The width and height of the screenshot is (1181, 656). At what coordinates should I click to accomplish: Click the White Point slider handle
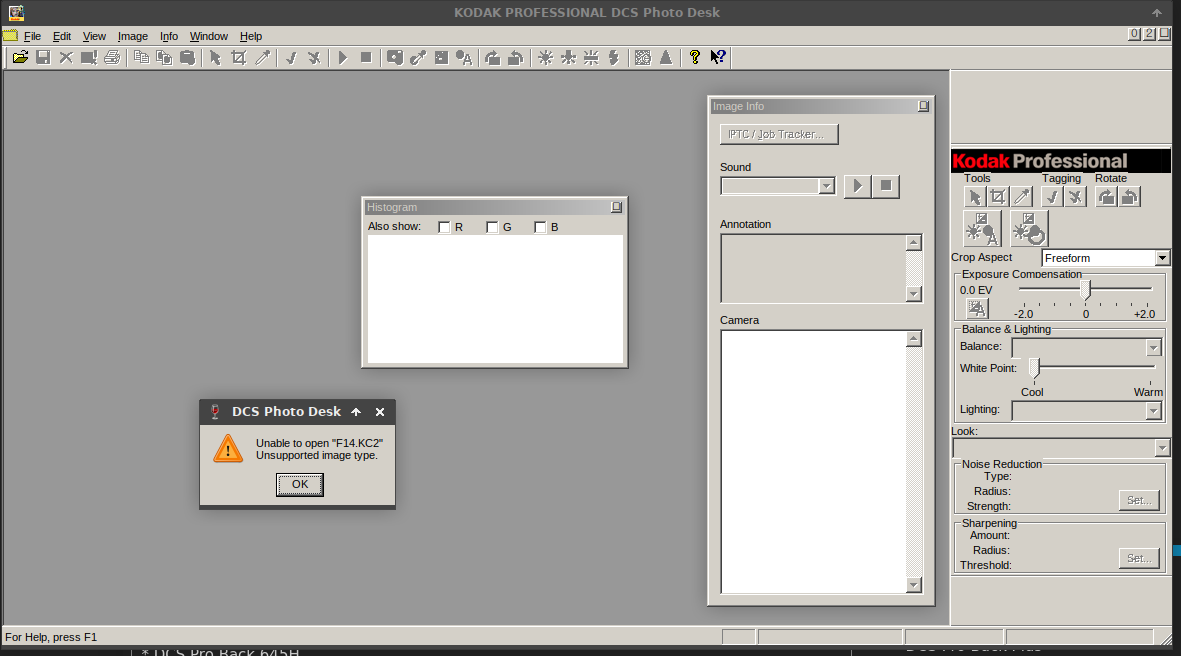click(1035, 368)
